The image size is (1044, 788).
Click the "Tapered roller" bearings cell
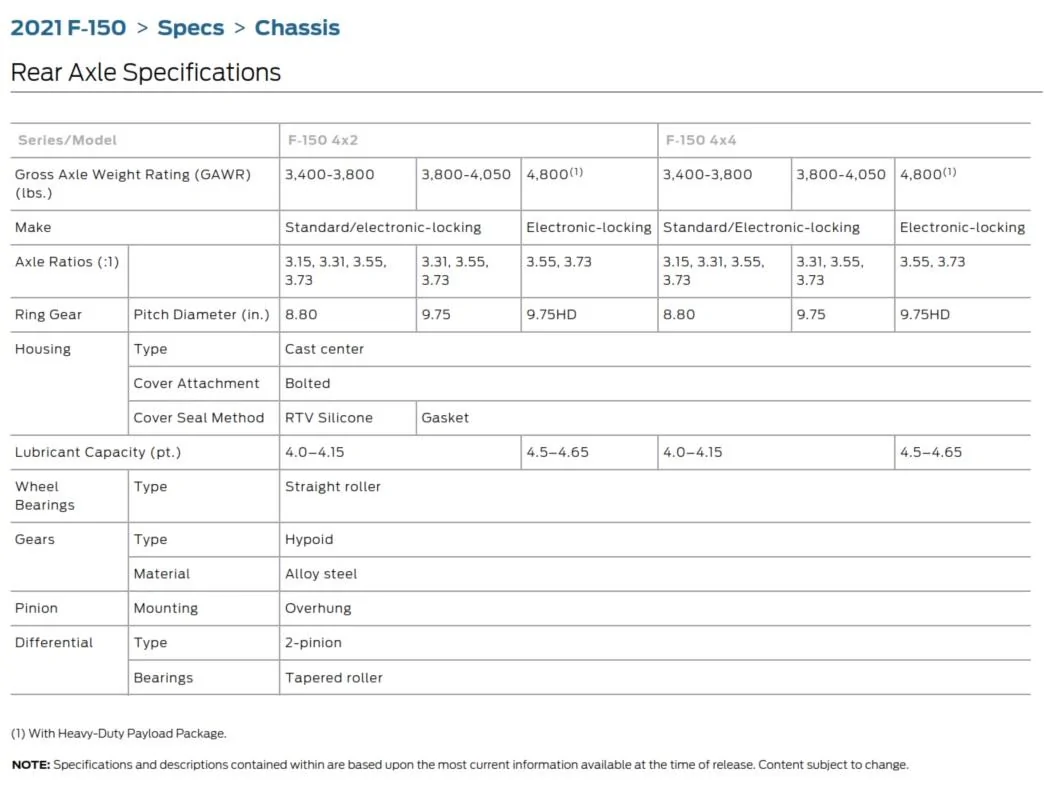coord(334,678)
